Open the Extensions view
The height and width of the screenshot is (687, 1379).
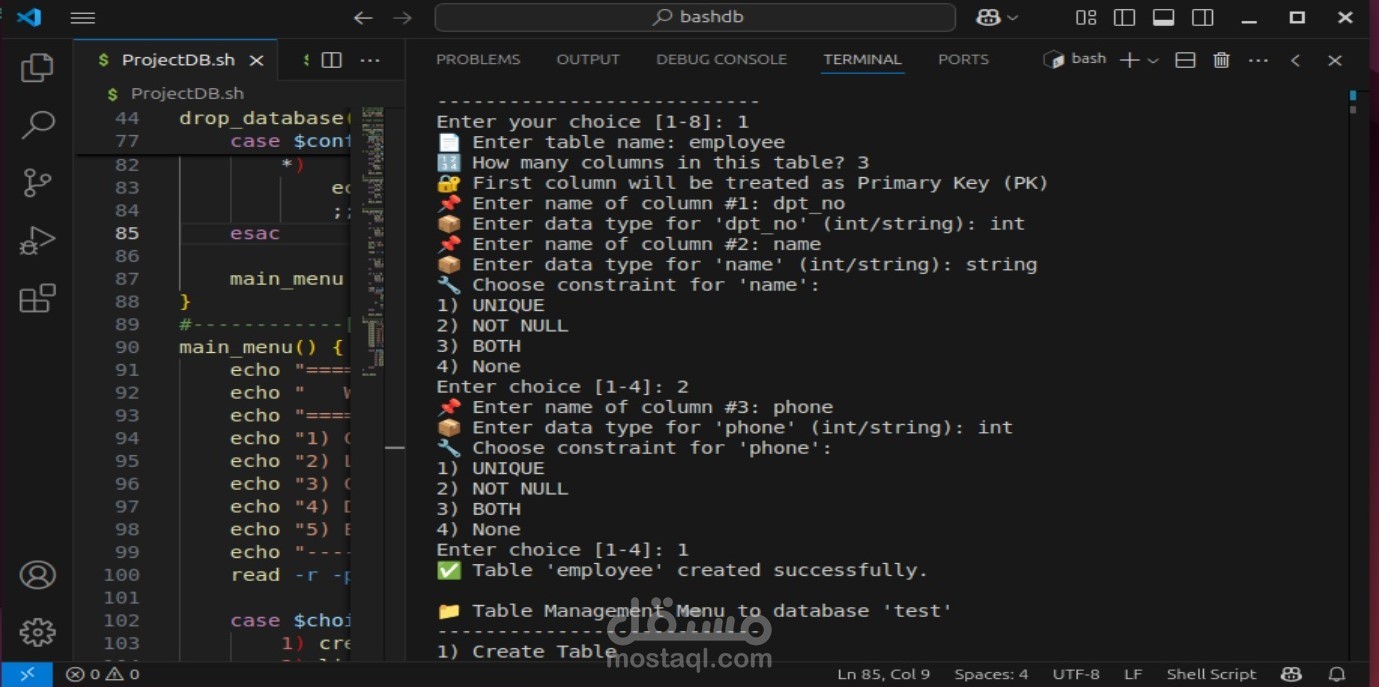pyautogui.click(x=37, y=299)
